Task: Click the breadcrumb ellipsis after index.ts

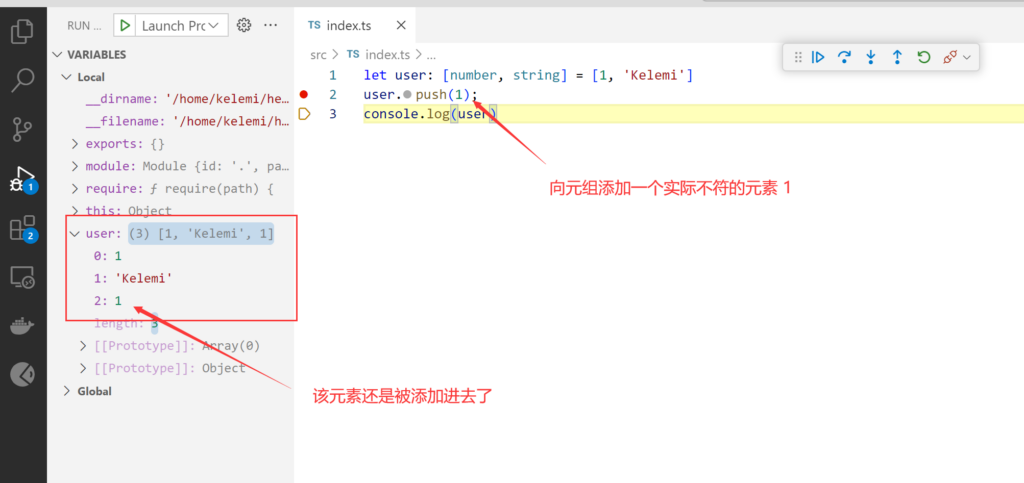Action: pyautogui.click(x=430, y=55)
